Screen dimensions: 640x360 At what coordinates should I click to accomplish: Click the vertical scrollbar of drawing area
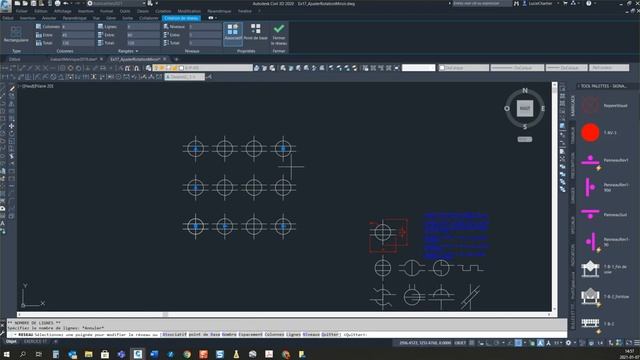[x=554, y=197]
